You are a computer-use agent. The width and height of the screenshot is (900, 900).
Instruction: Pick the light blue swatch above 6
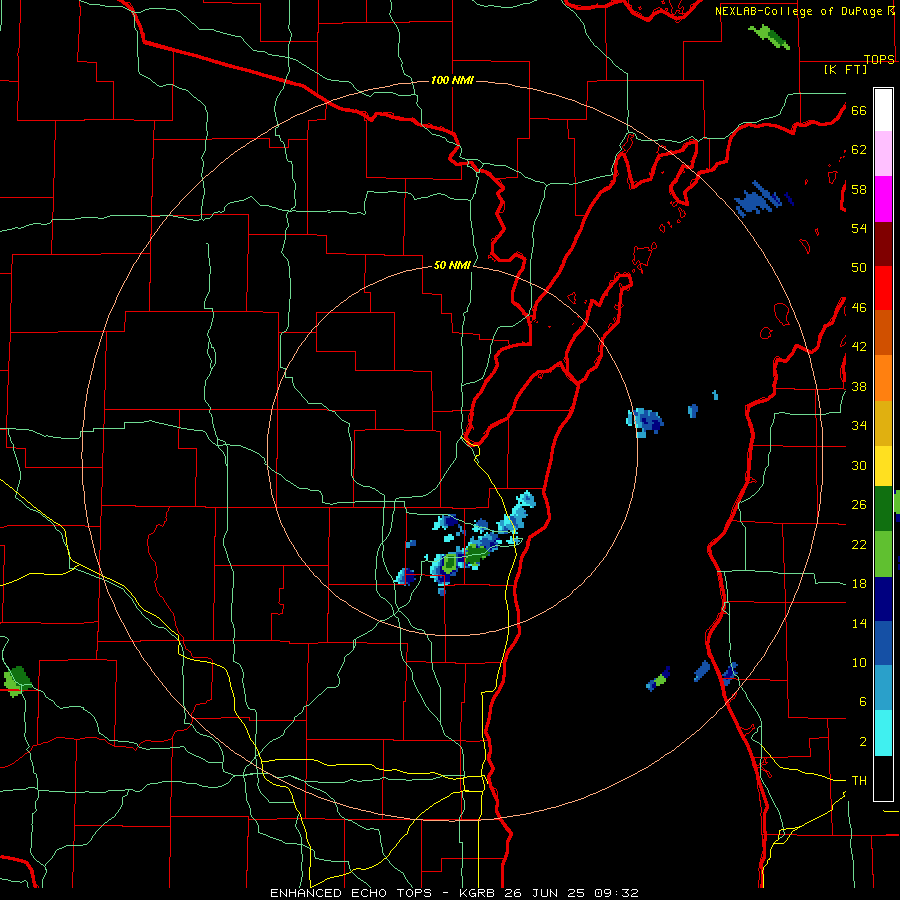(x=883, y=688)
